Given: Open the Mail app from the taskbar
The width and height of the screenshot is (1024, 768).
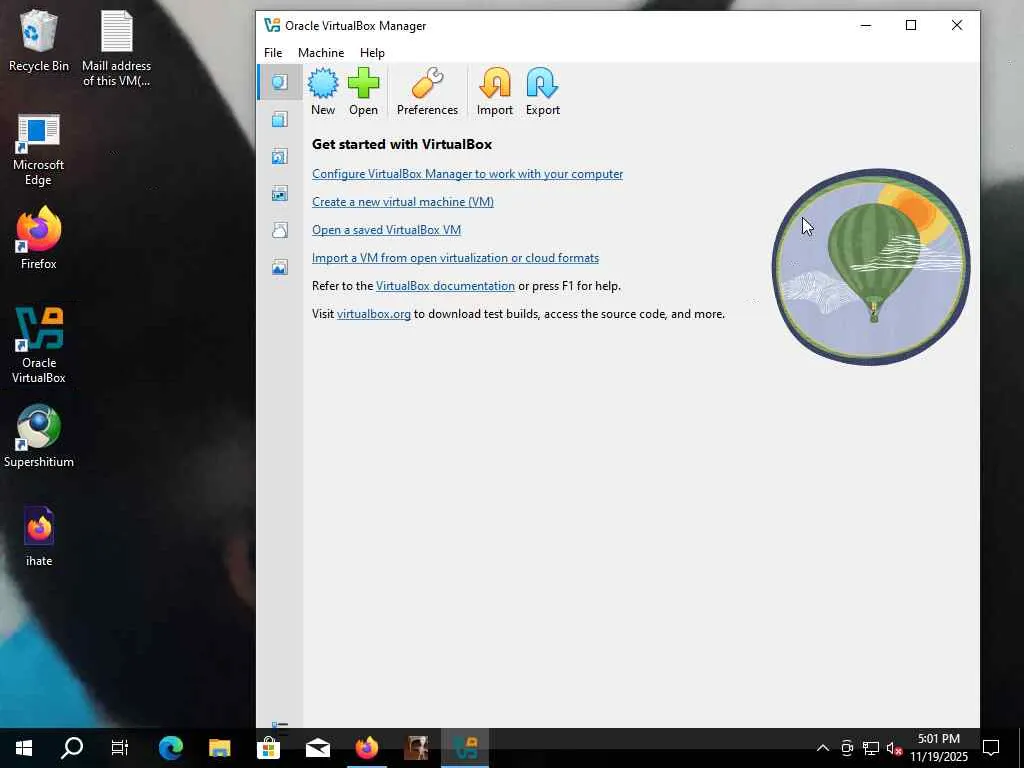Looking at the screenshot, I should [x=318, y=748].
